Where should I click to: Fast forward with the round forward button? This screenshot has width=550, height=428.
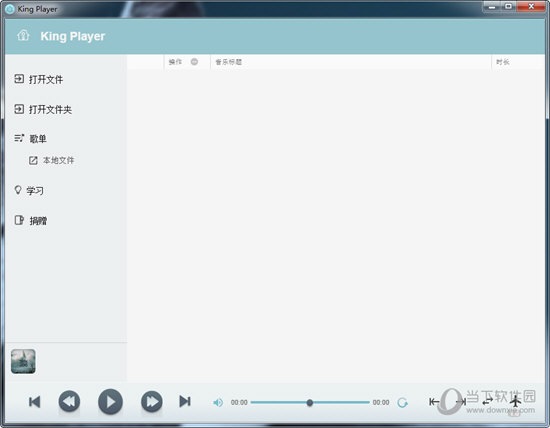[152, 401]
